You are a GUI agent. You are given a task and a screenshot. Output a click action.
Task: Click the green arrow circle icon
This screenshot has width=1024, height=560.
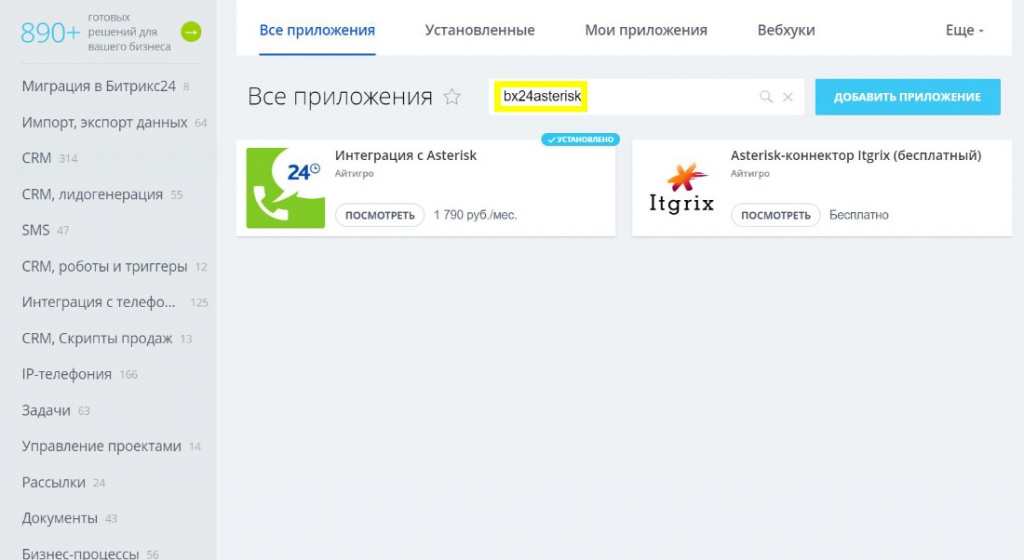191,31
